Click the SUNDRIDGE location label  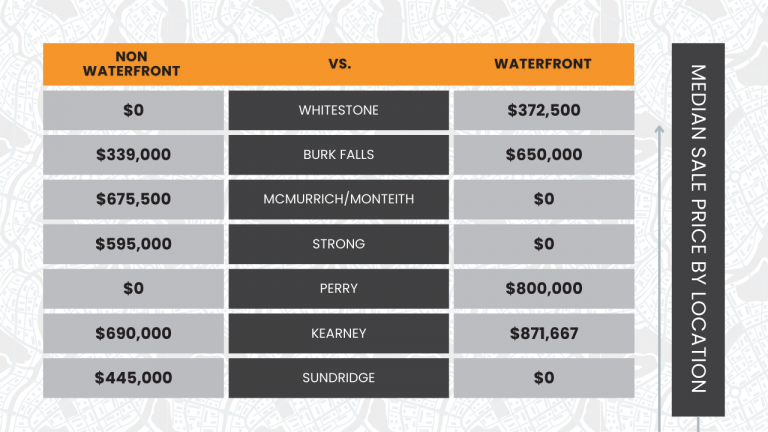tap(338, 378)
